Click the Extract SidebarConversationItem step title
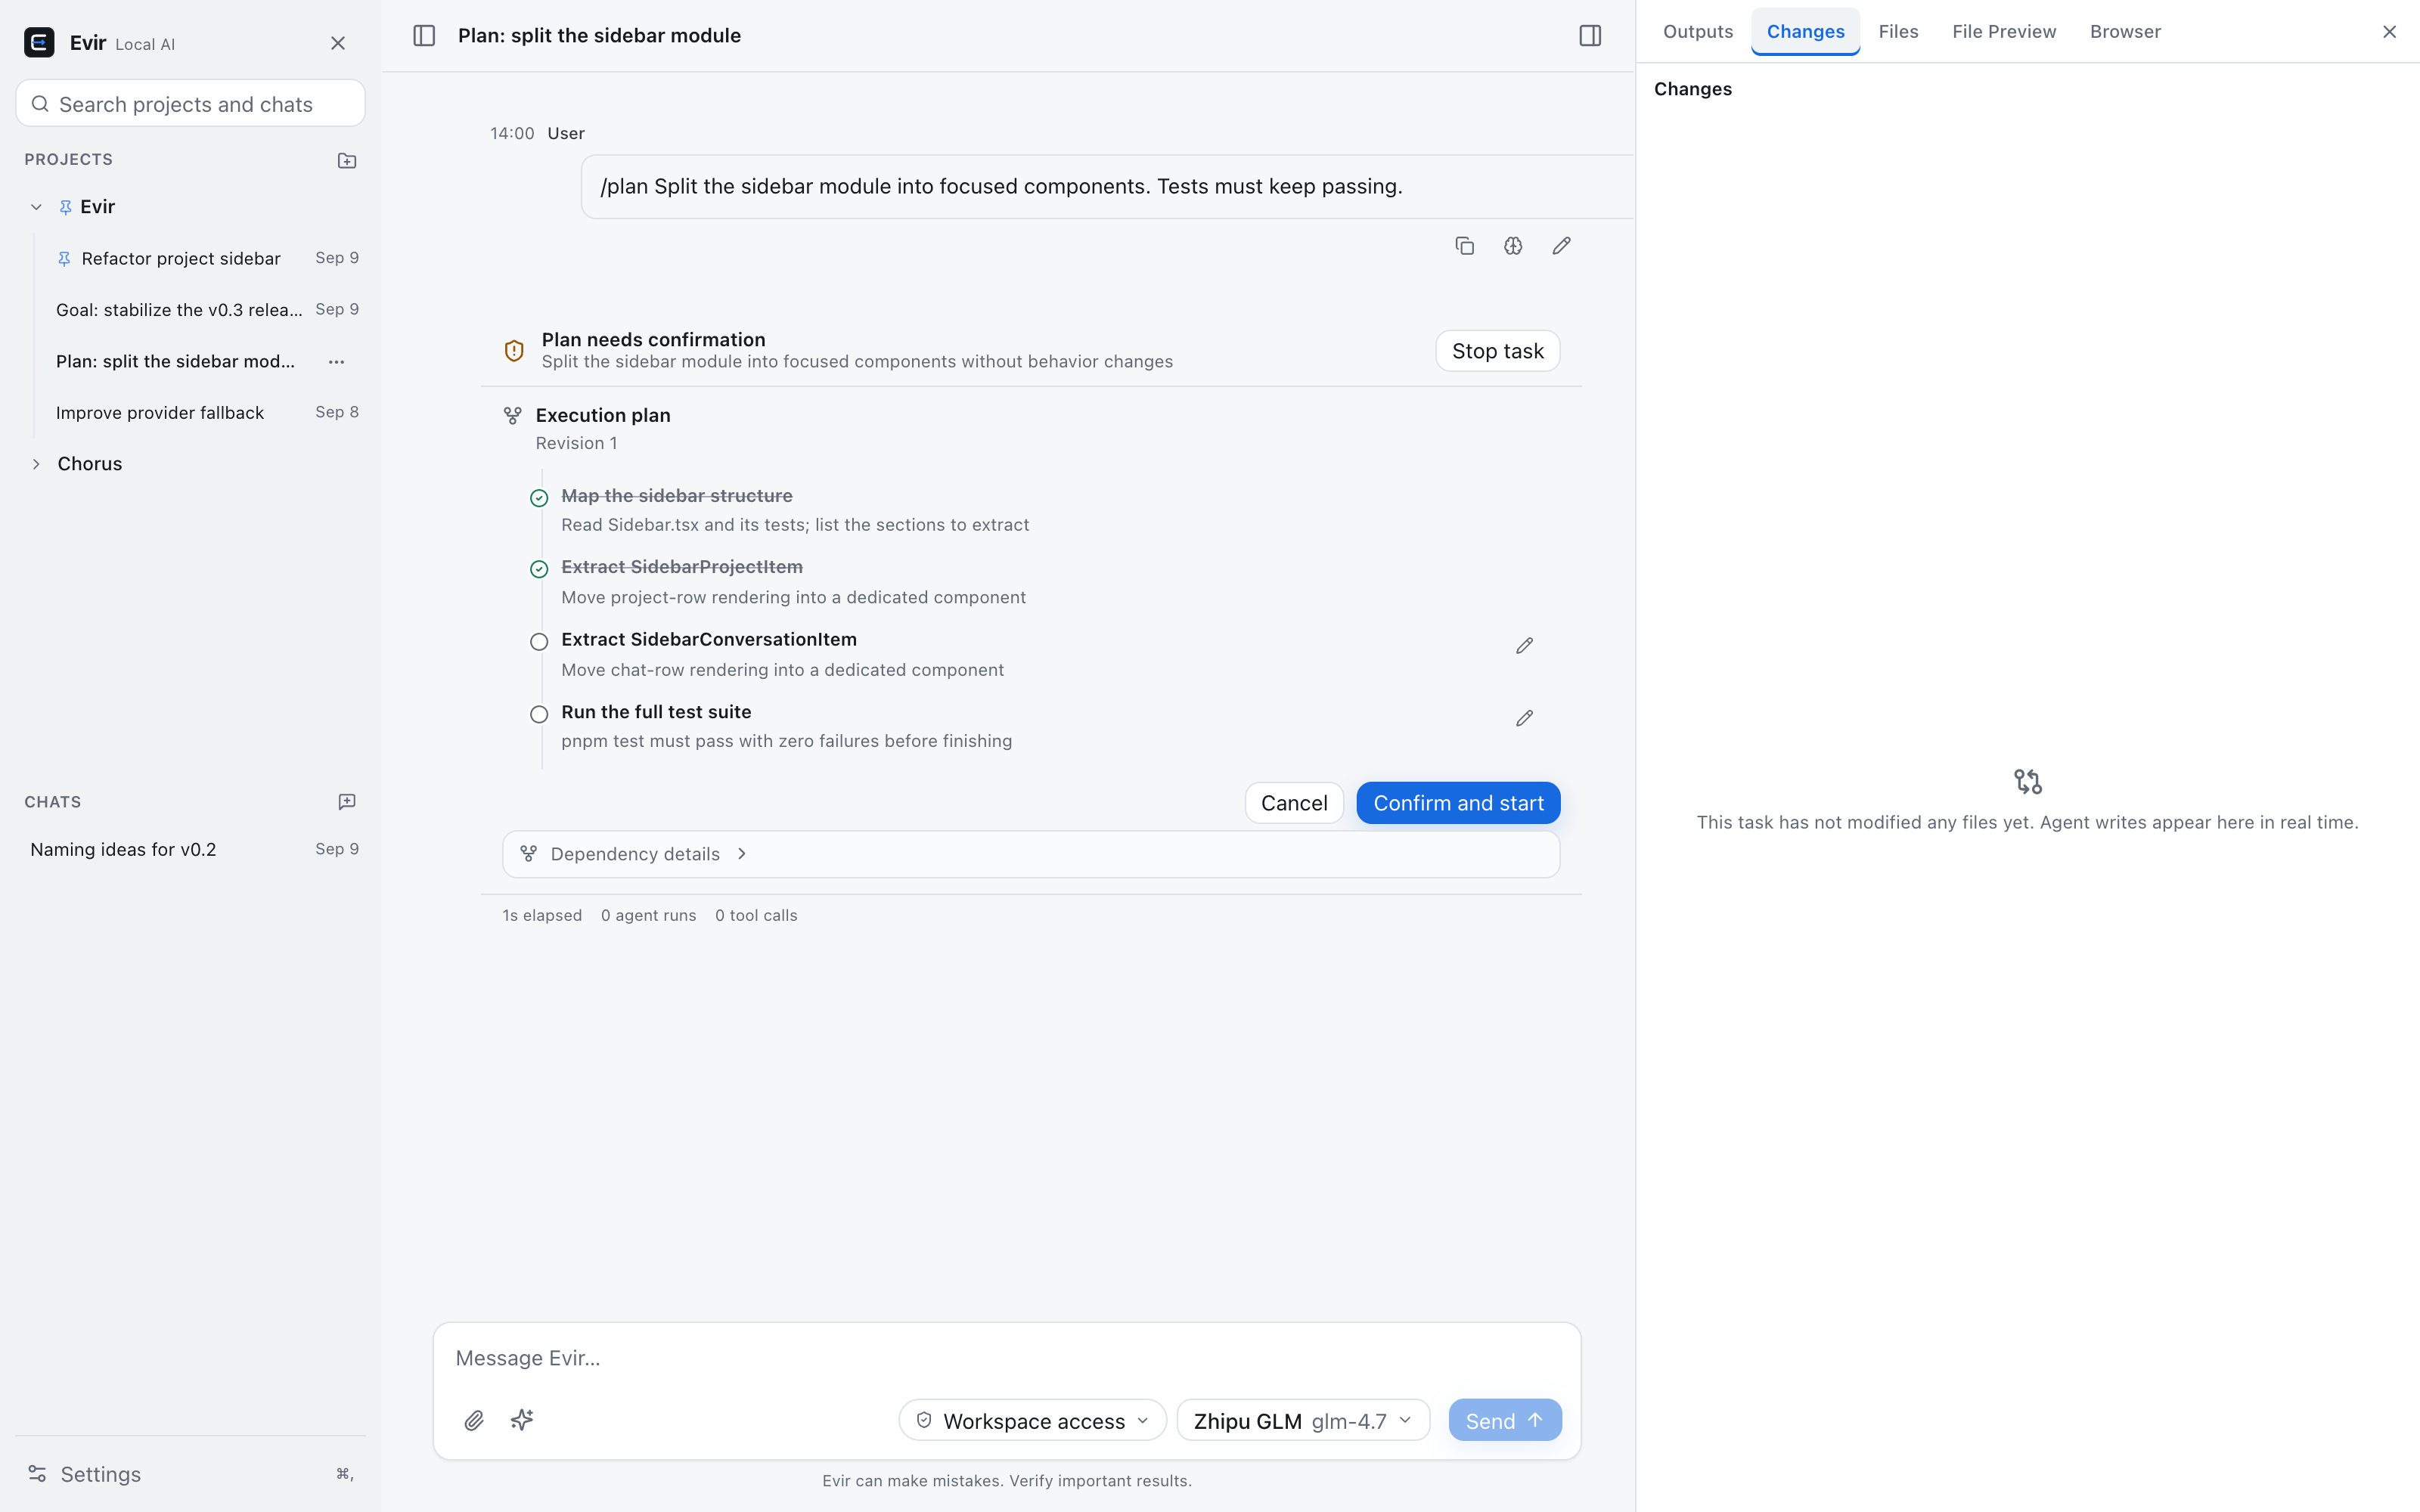Image resolution: width=2420 pixels, height=1512 pixels. (x=709, y=640)
